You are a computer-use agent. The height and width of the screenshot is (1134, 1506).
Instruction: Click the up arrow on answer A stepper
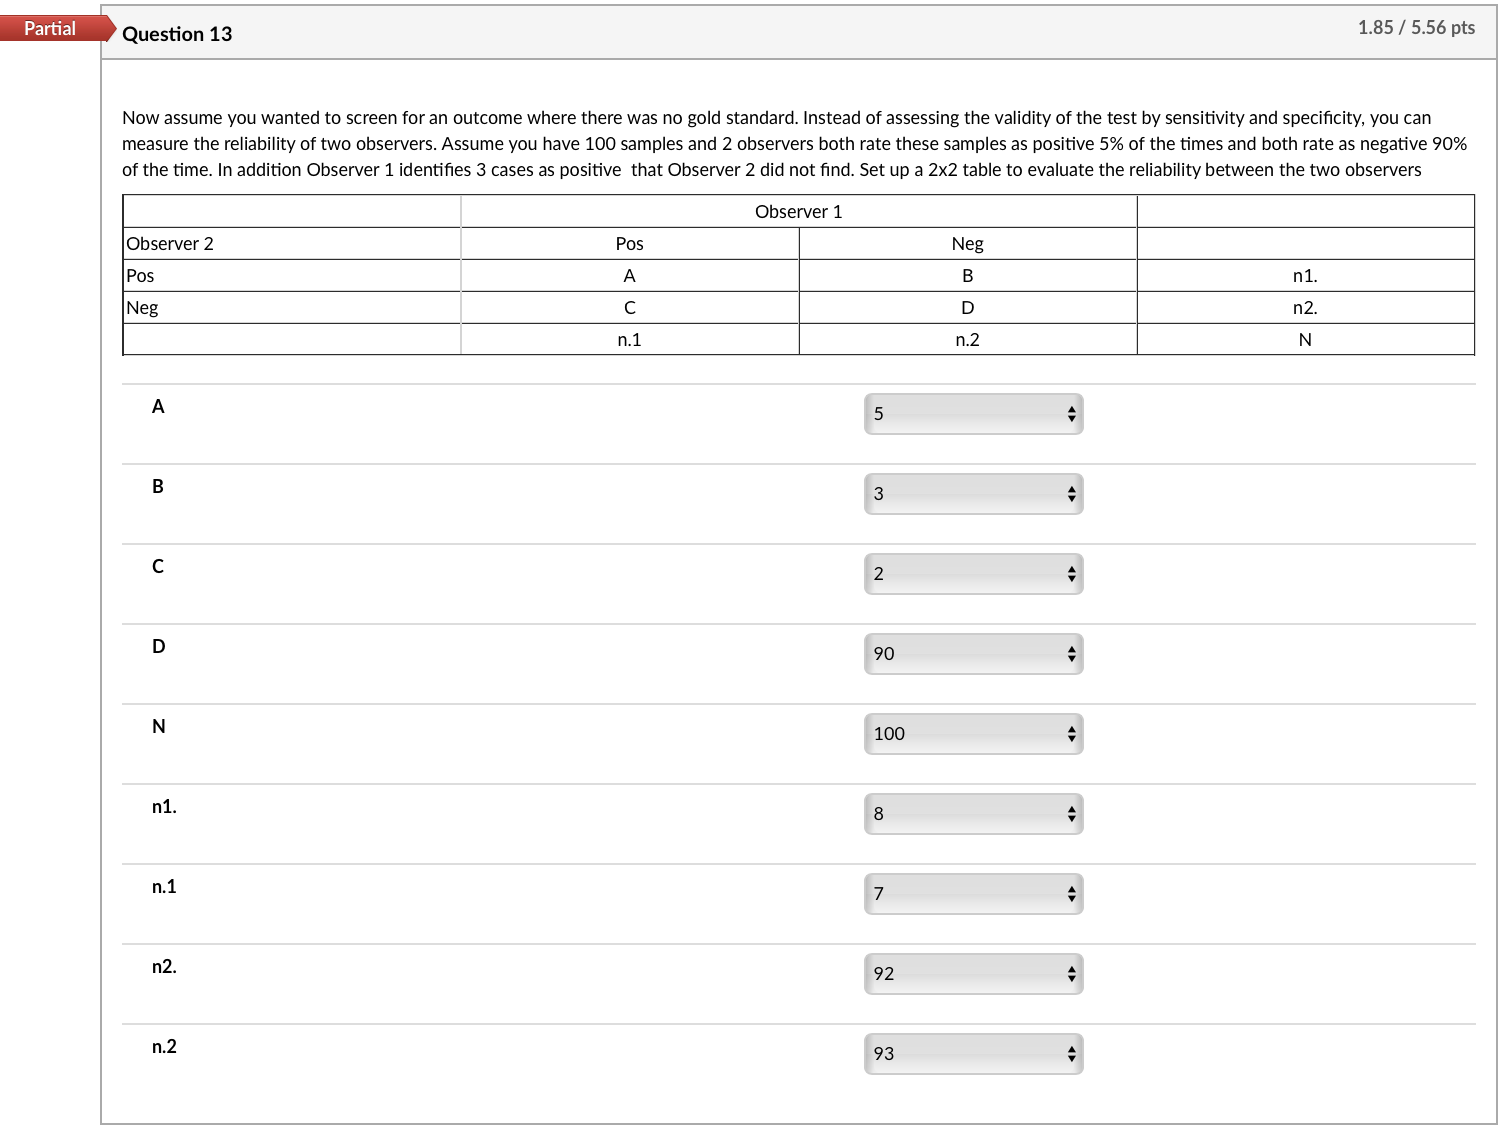pos(1070,407)
